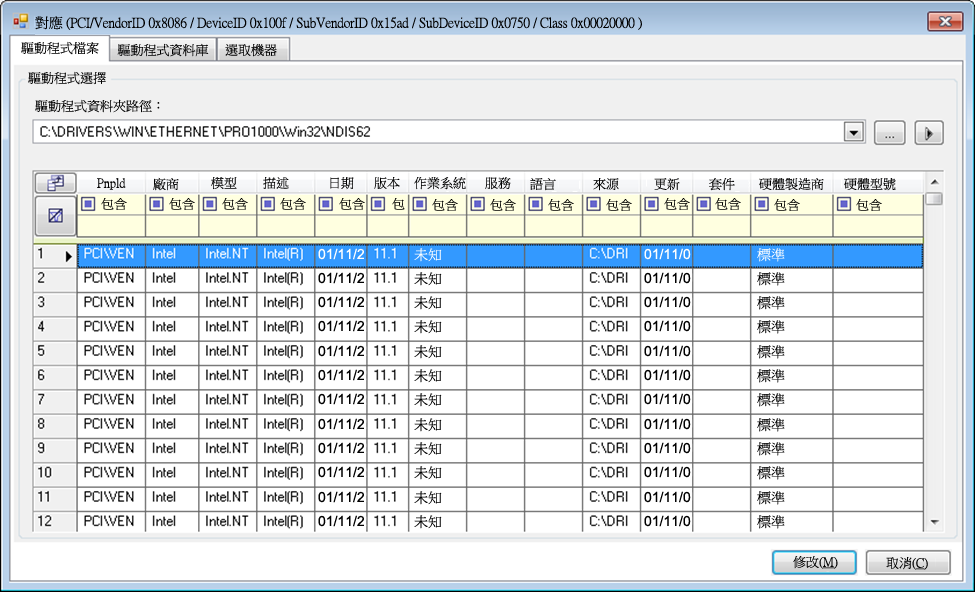Click the browse folder button with ellipsis
Image resolution: width=975 pixels, height=592 pixels.
pyautogui.click(x=889, y=132)
